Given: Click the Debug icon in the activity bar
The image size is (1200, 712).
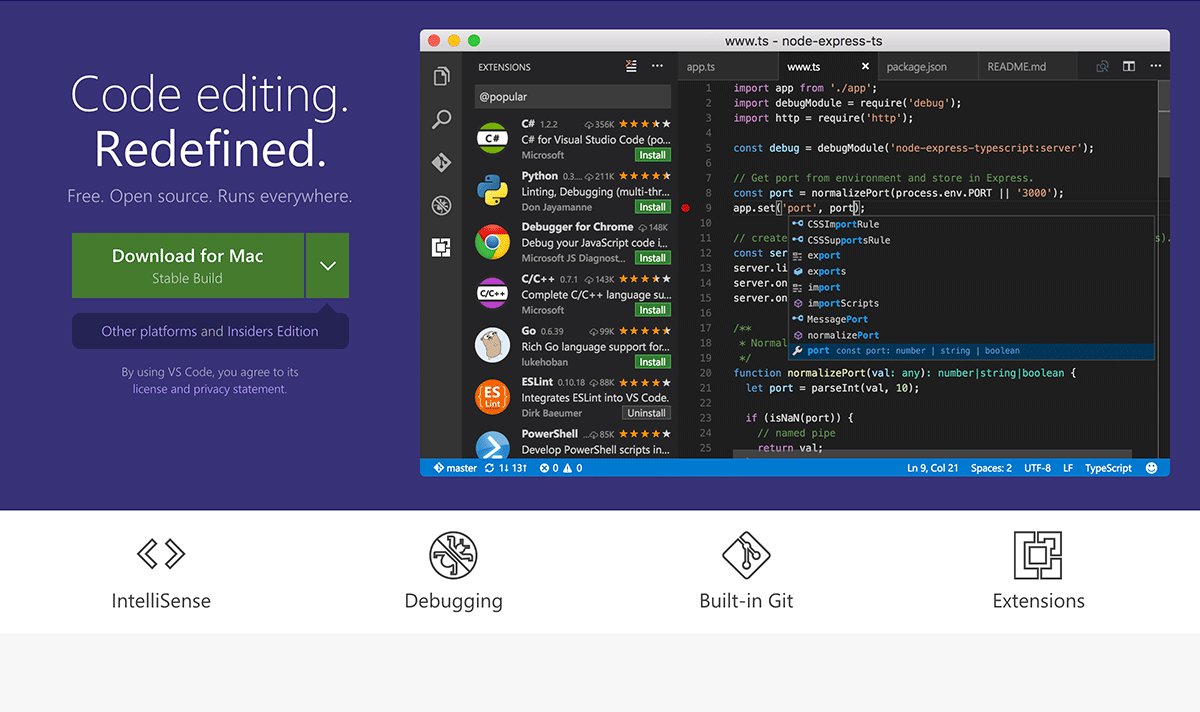Looking at the screenshot, I should click(x=441, y=204).
